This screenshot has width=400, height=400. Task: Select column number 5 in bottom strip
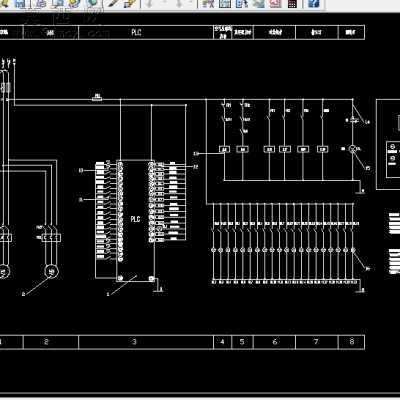click(x=242, y=342)
